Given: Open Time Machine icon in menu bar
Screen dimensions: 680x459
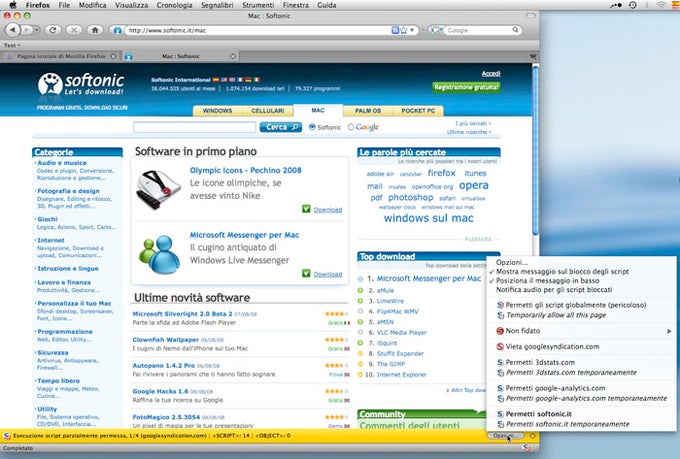Looking at the screenshot, I should (633, 5).
